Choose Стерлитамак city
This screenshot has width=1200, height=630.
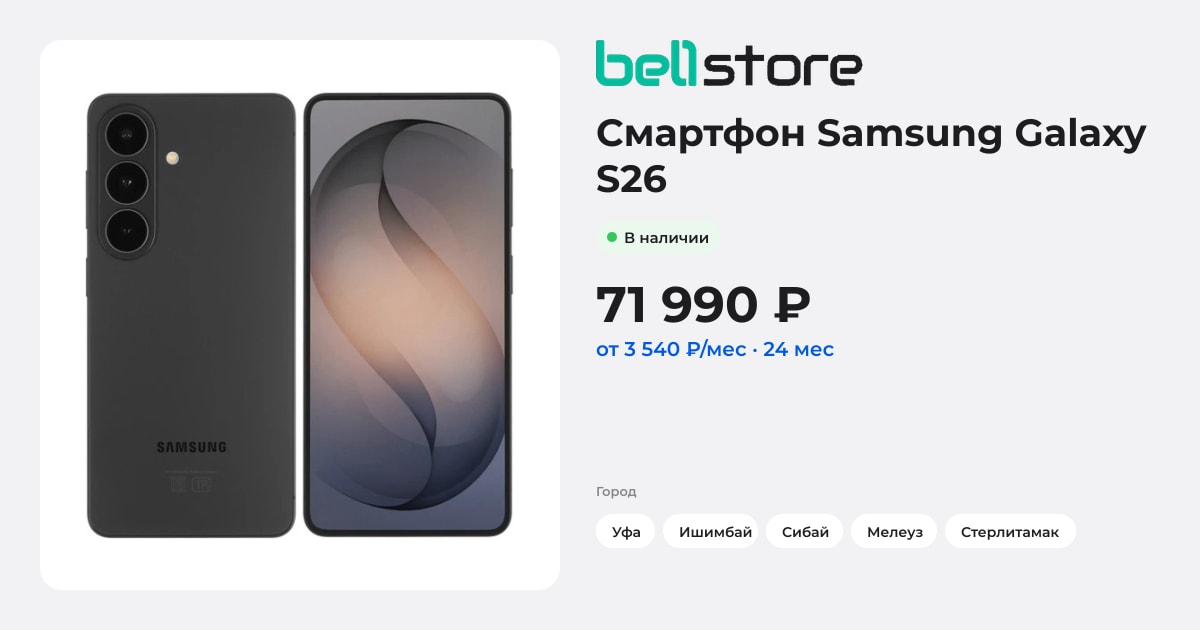click(1010, 531)
